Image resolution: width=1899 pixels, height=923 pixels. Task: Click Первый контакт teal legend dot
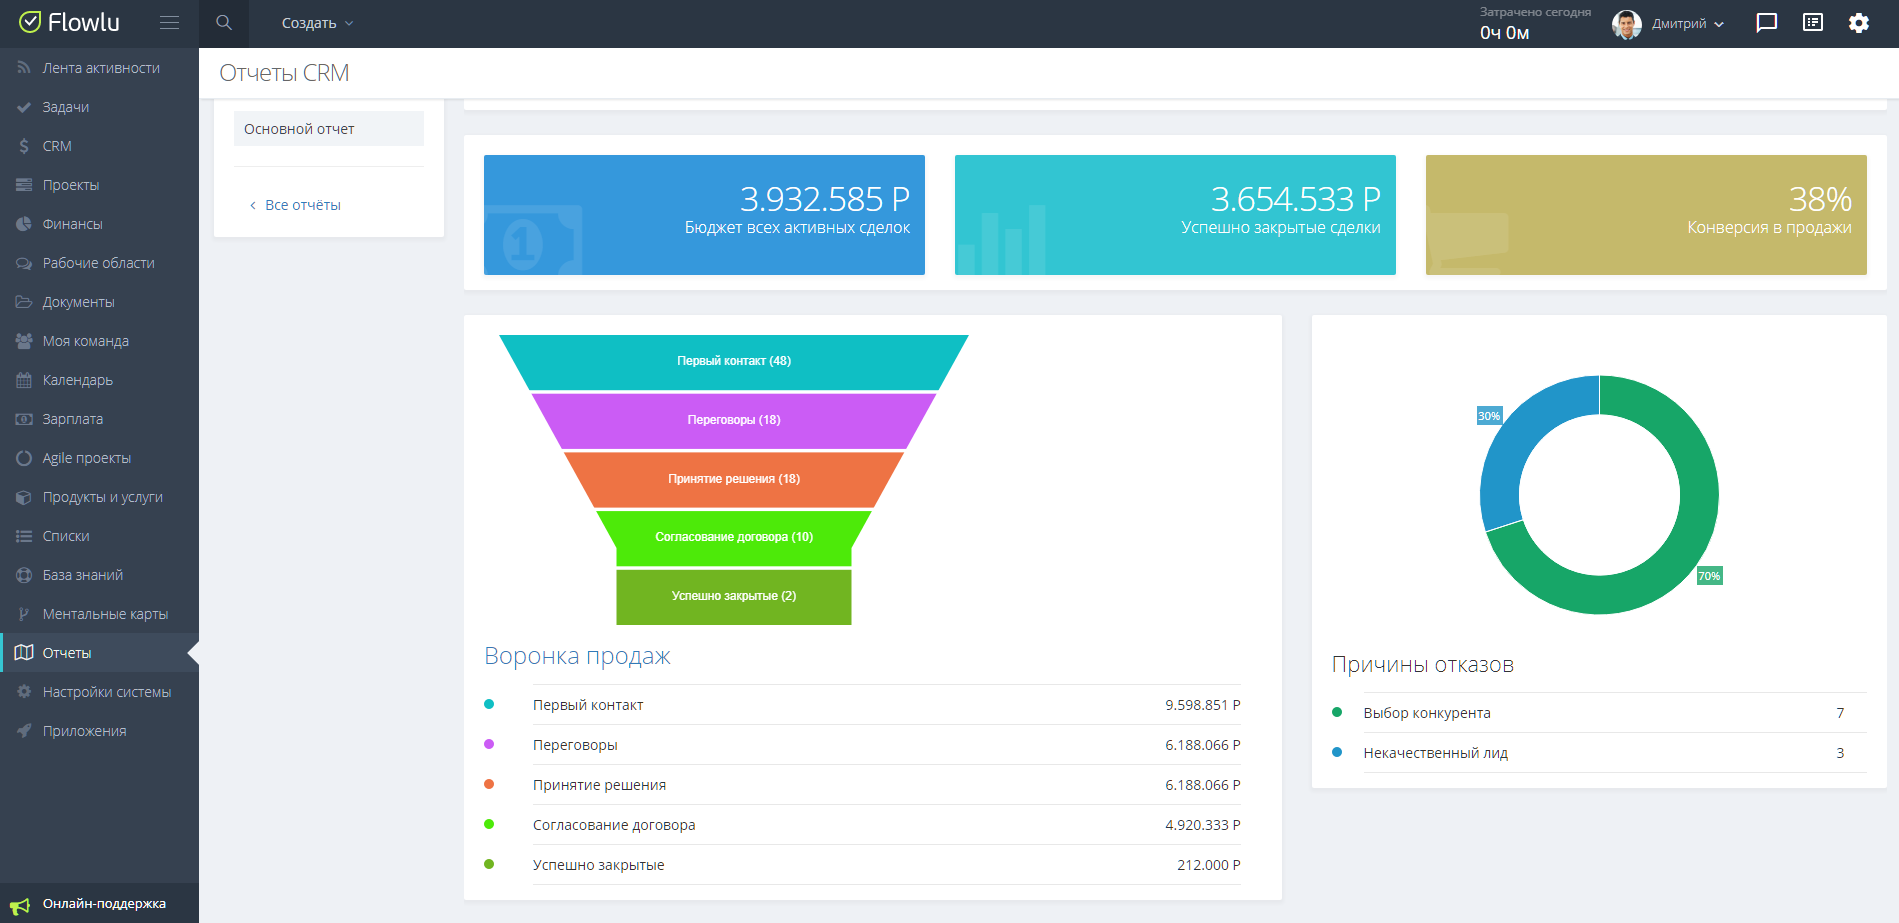click(x=489, y=704)
